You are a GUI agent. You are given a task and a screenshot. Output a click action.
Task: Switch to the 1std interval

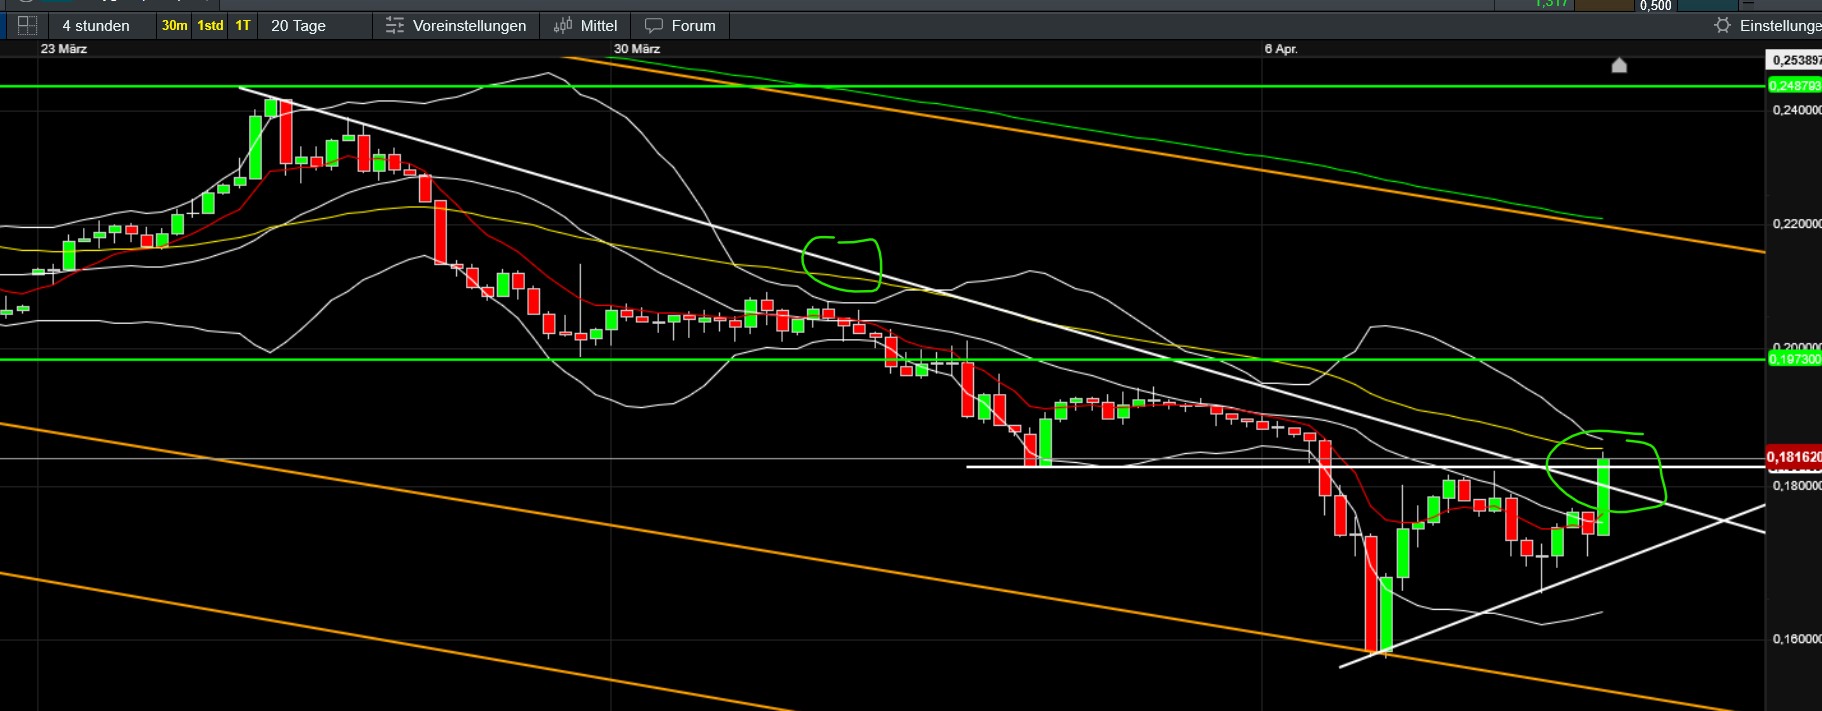coord(210,26)
